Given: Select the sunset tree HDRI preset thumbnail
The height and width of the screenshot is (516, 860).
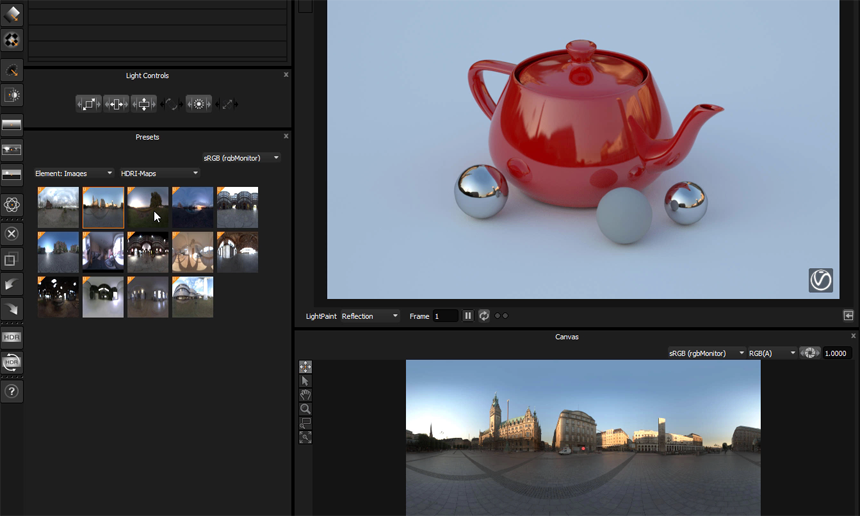Looking at the screenshot, I should click(x=148, y=207).
